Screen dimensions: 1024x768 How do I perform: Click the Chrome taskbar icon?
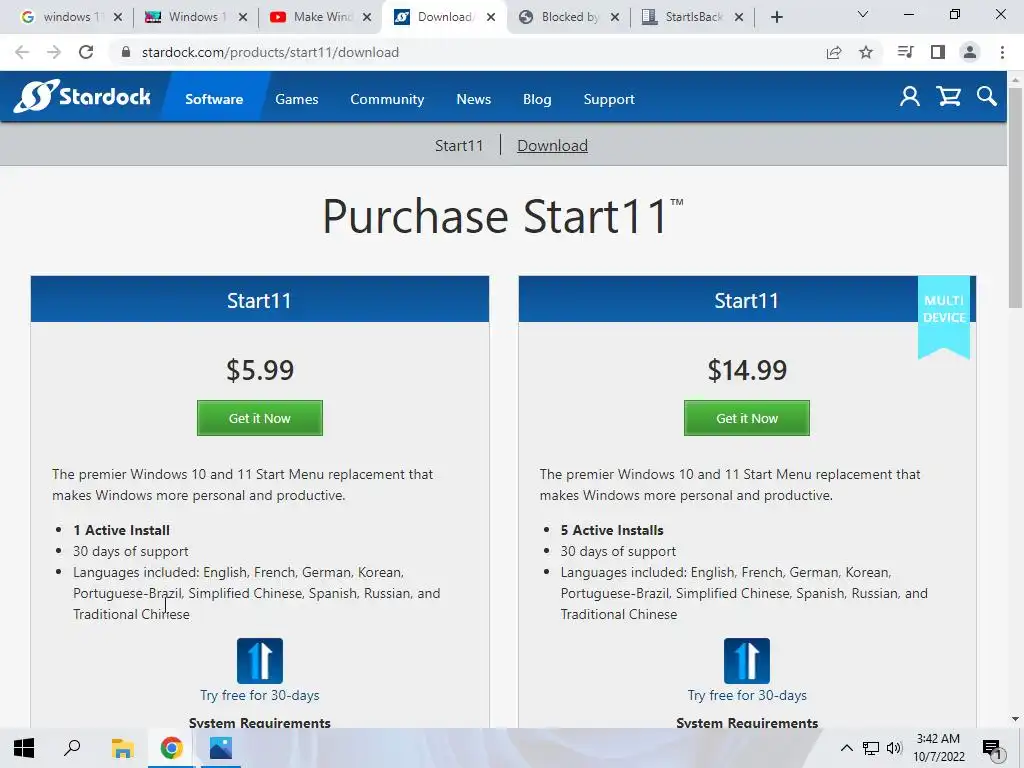171,748
